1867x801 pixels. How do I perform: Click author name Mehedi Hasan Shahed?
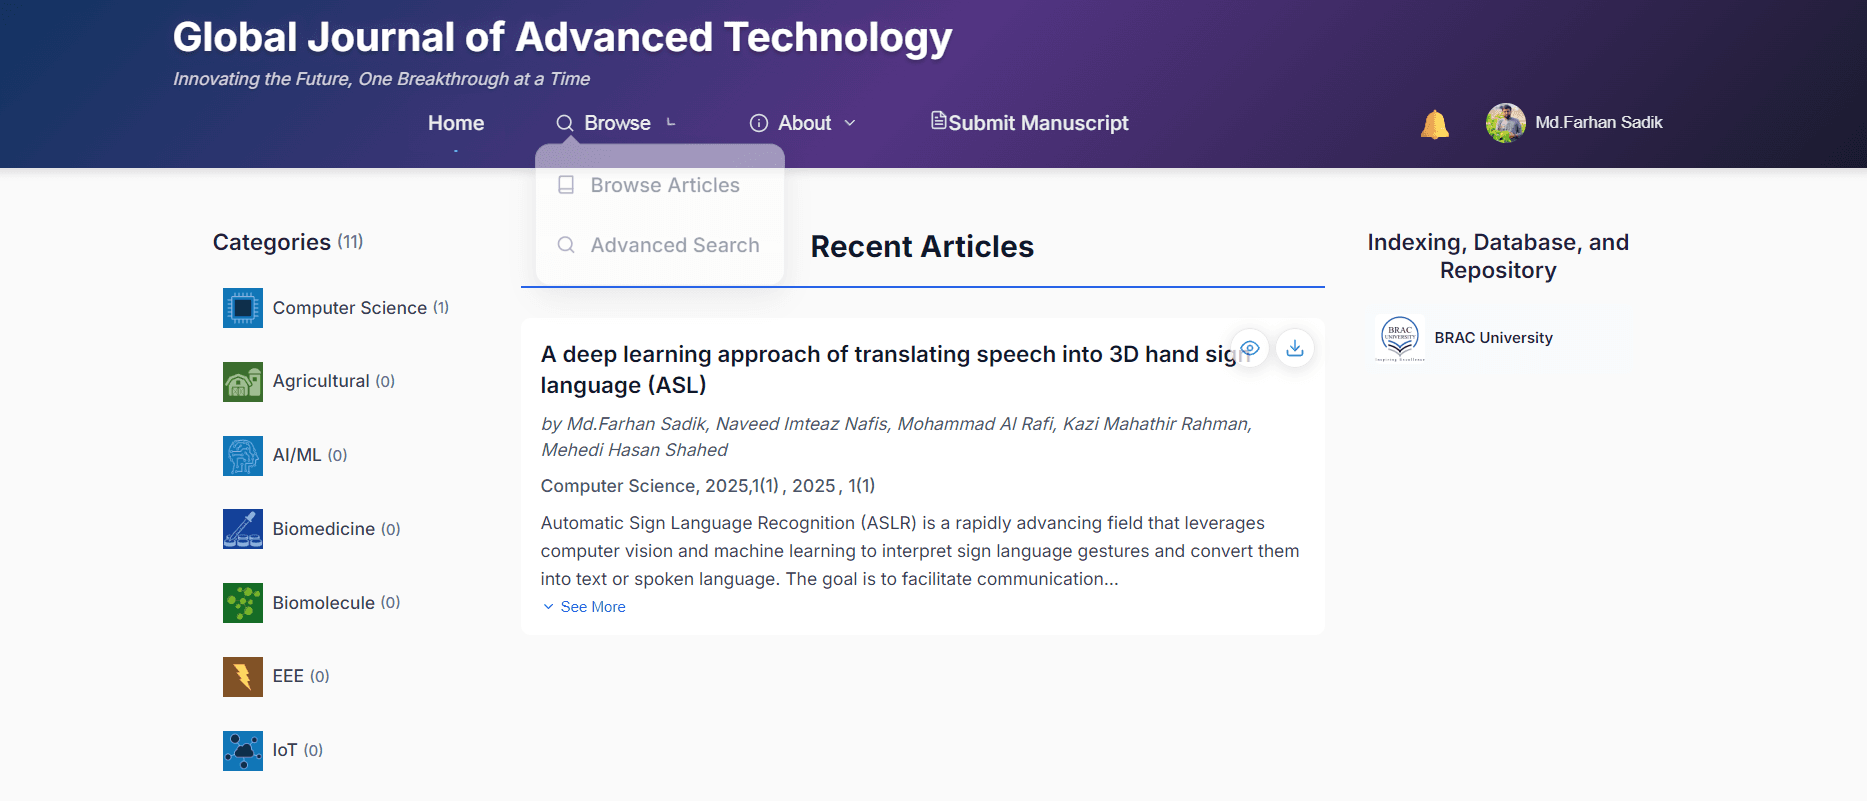click(634, 450)
